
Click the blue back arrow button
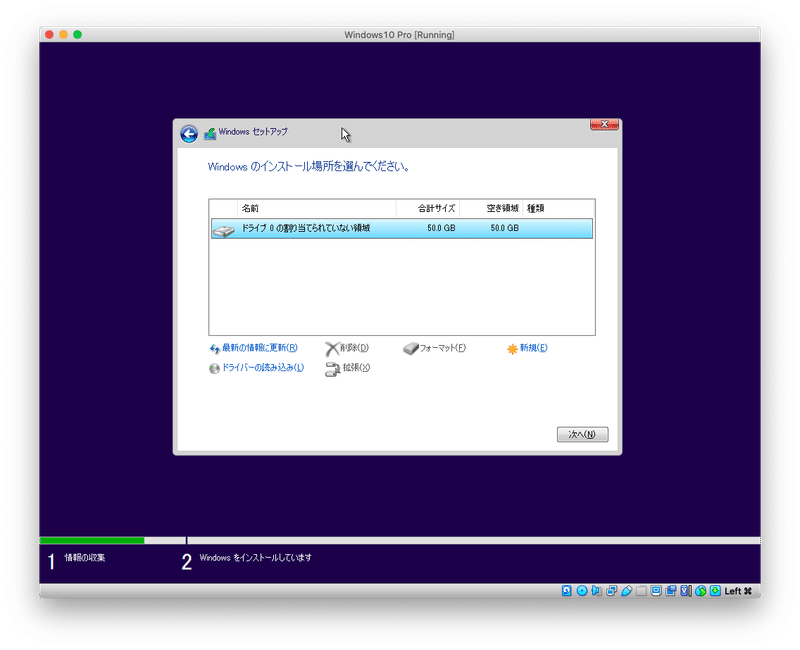click(x=188, y=131)
